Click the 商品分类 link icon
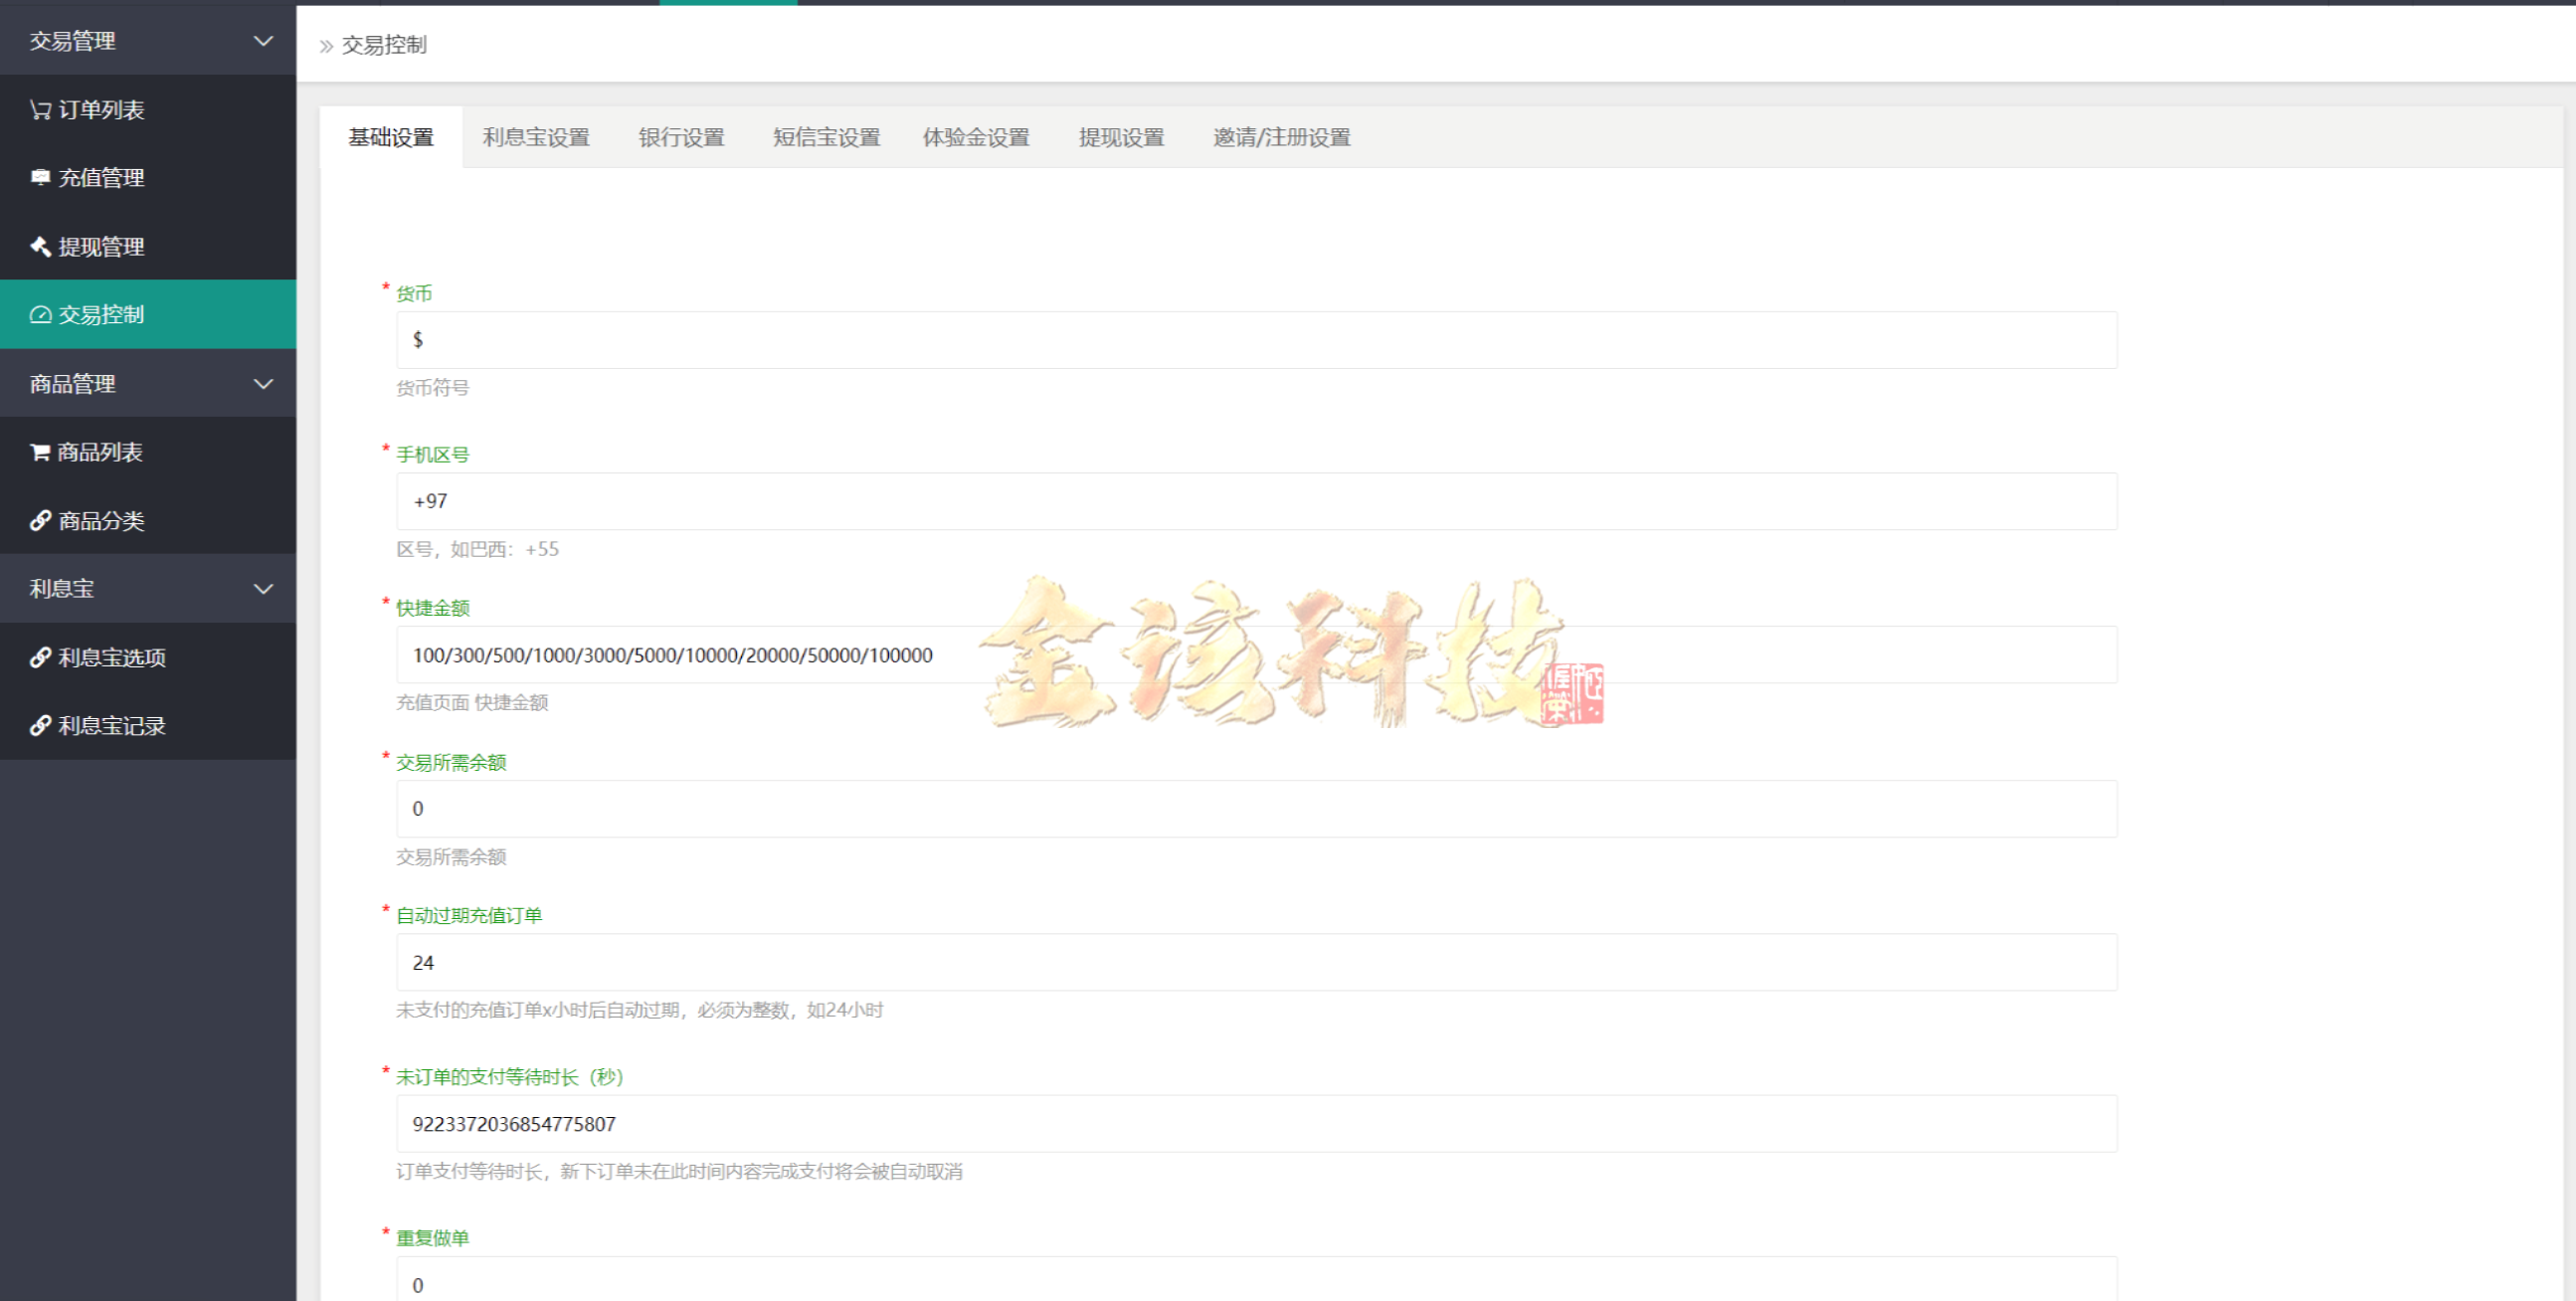The image size is (2576, 1301). coord(40,520)
